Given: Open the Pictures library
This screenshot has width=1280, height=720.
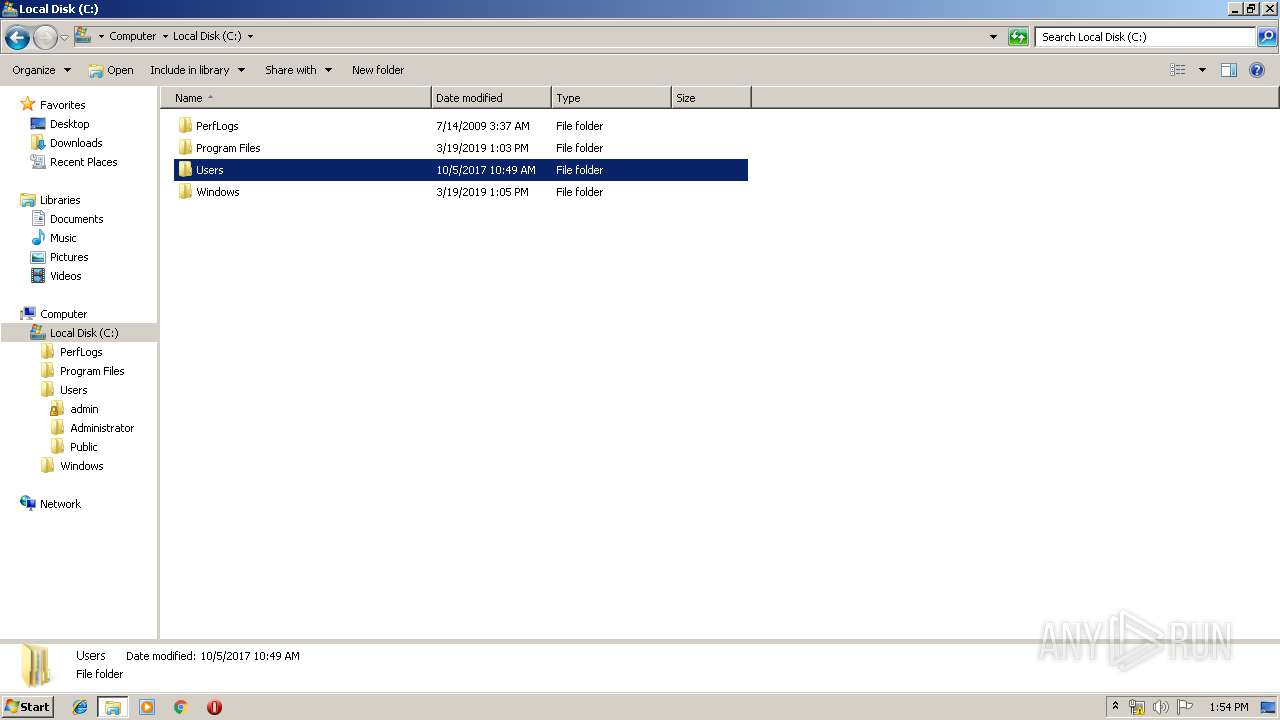Looking at the screenshot, I should tap(69, 257).
